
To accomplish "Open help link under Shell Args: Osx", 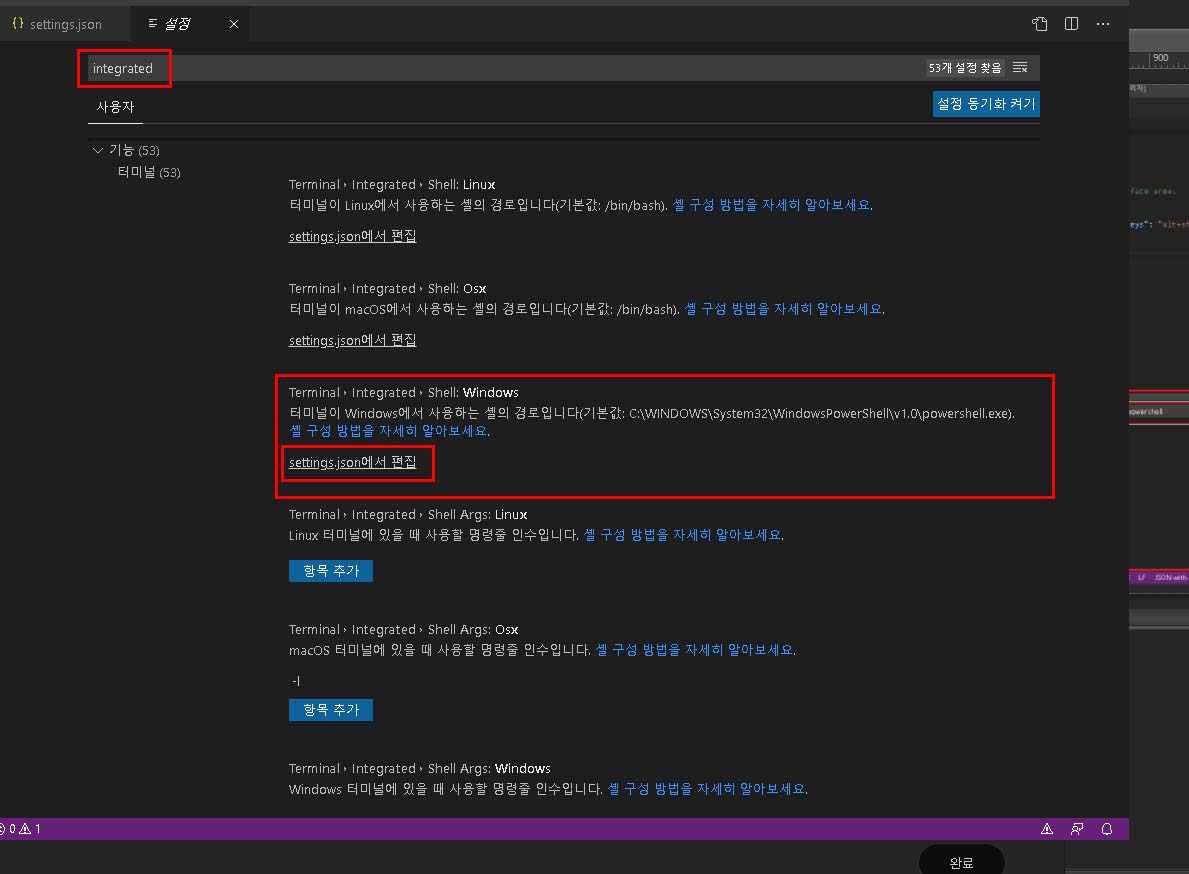I will point(695,650).
